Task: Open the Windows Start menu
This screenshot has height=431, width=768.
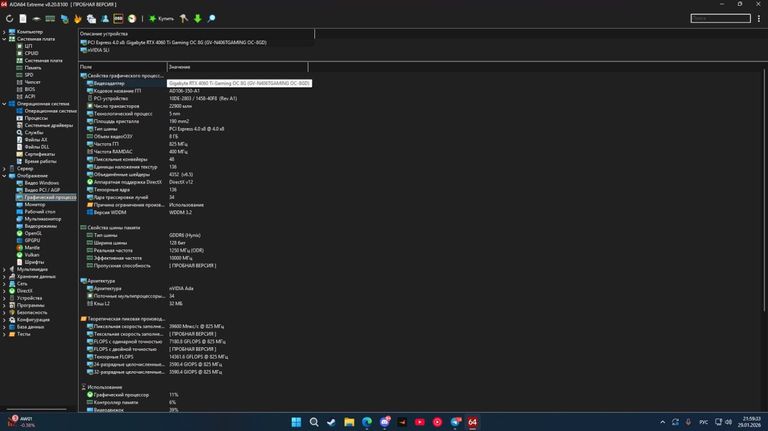Action: pyautogui.click(x=296, y=422)
